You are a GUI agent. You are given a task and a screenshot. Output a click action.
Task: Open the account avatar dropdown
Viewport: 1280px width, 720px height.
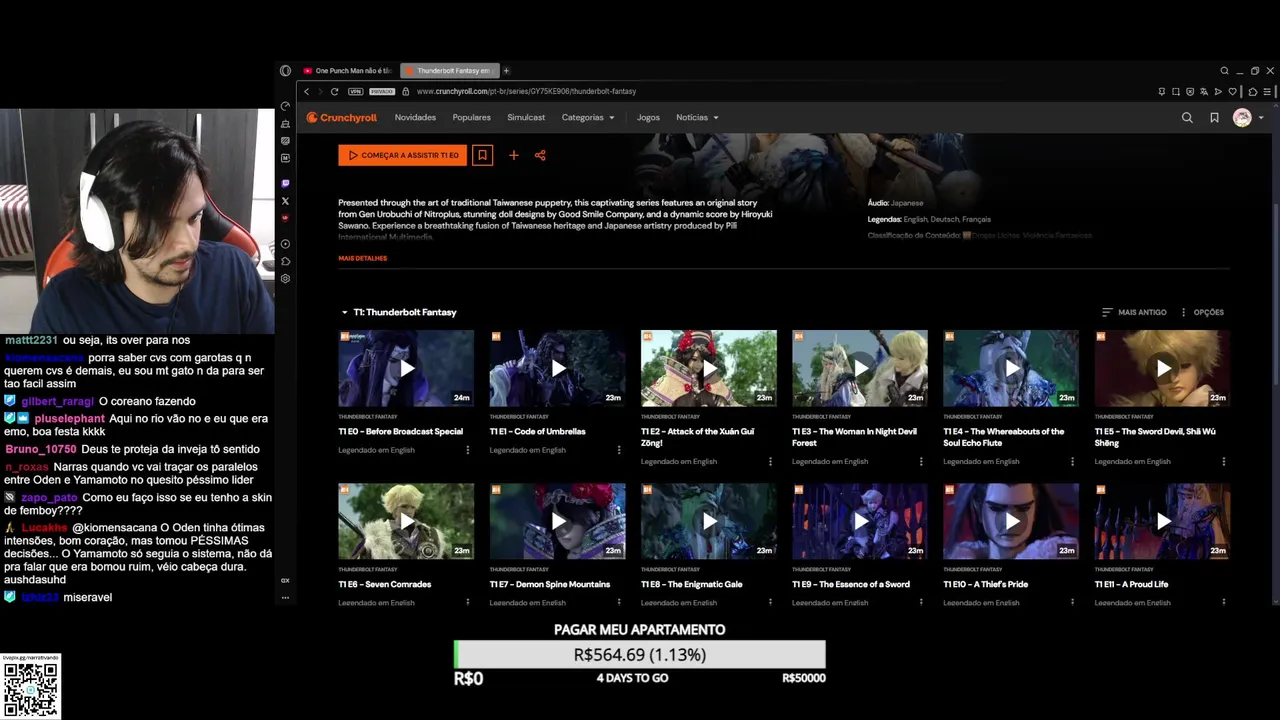pos(1247,118)
